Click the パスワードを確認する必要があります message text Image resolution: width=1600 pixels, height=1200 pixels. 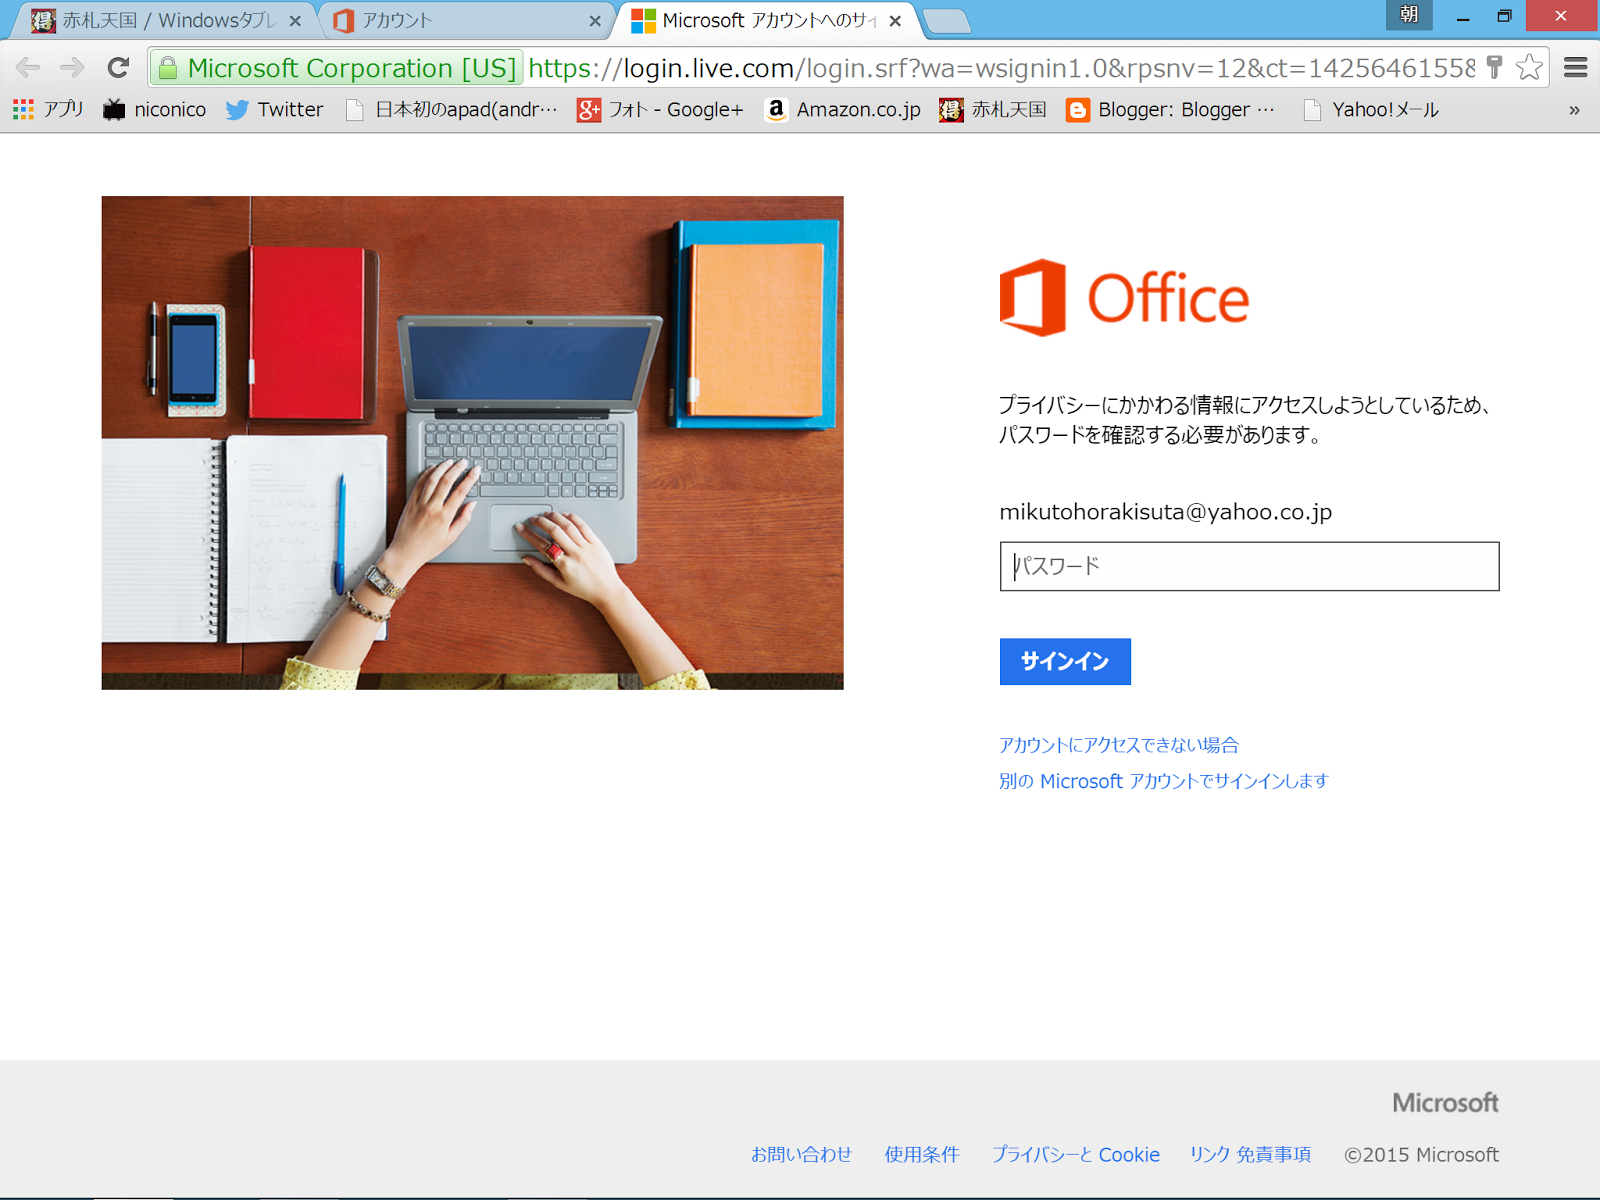point(1160,435)
